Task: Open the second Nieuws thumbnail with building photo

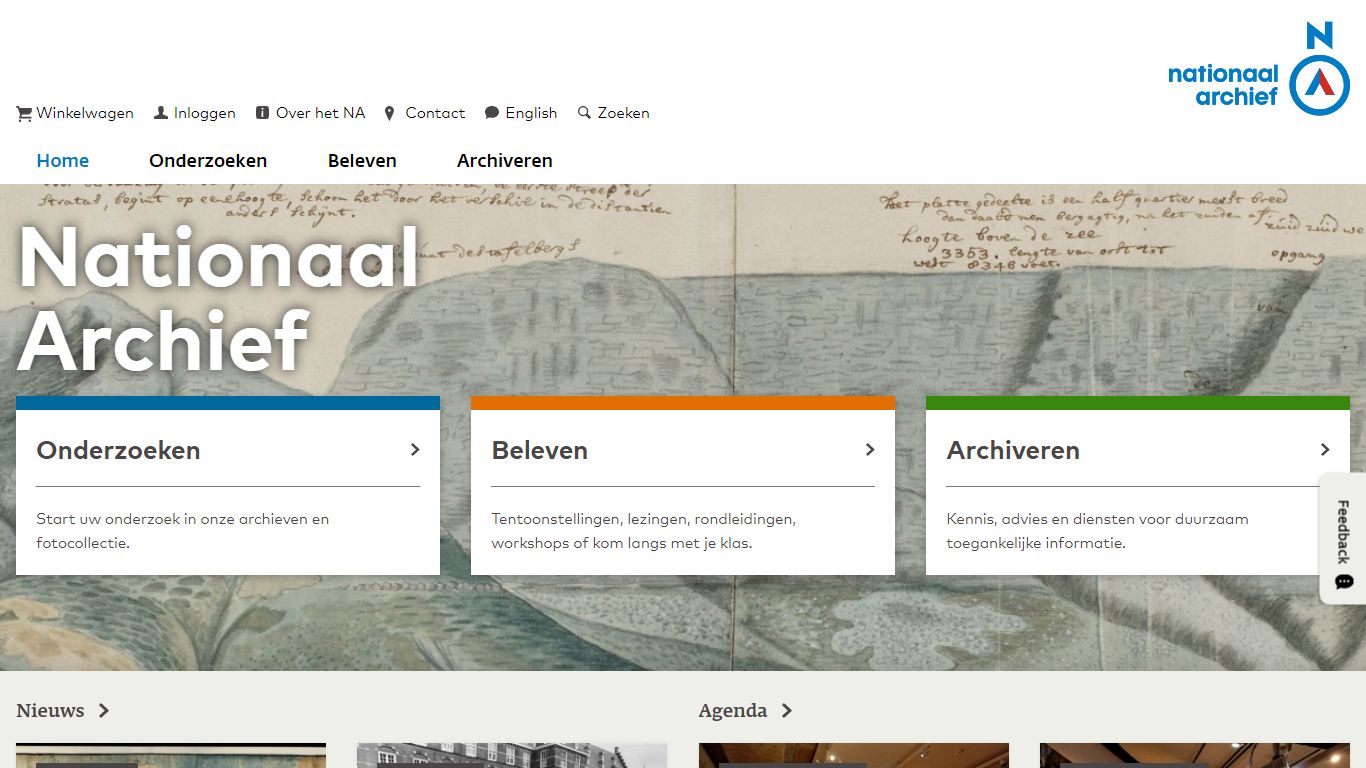Action: [x=512, y=756]
